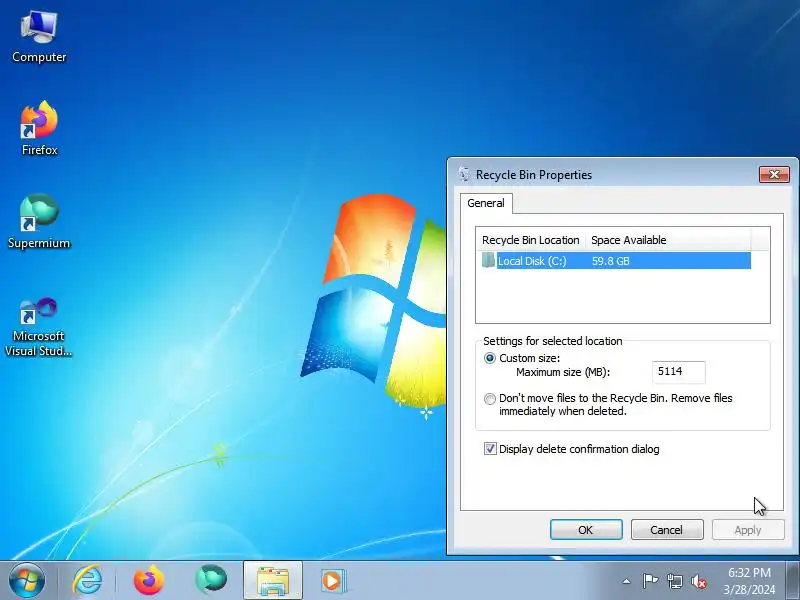Click the greyed Apply button
The height and width of the screenshot is (600, 800).
click(x=748, y=530)
